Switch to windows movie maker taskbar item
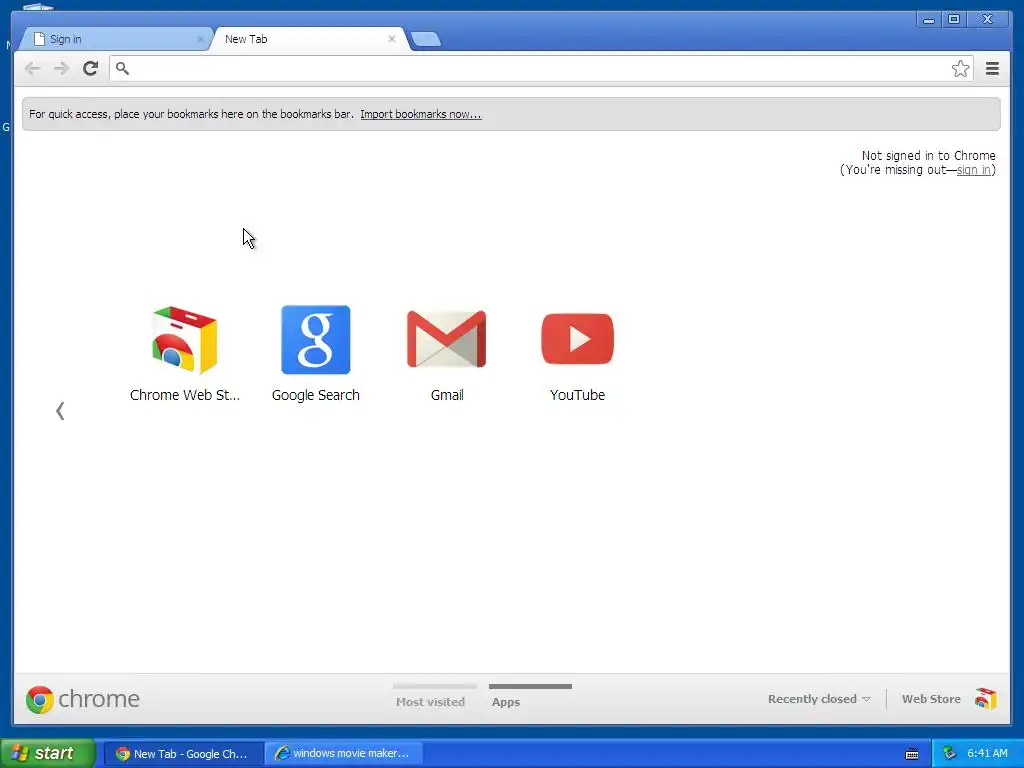This screenshot has width=1024, height=768. (344, 753)
